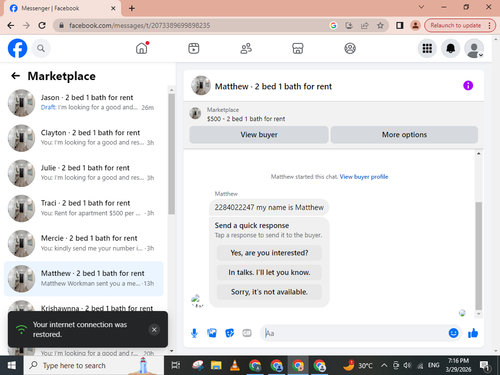Bookmark this page with the star icon
The height and width of the screenshot is (375, 500).
380,25
